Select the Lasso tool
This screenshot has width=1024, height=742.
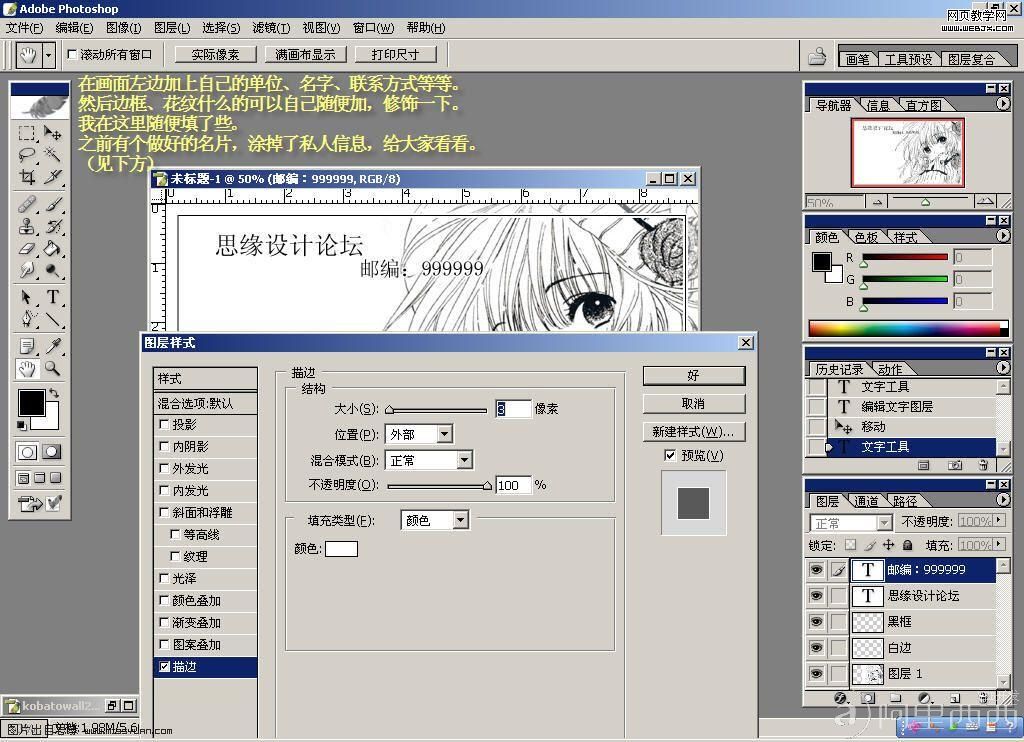[x=27, y=154]
